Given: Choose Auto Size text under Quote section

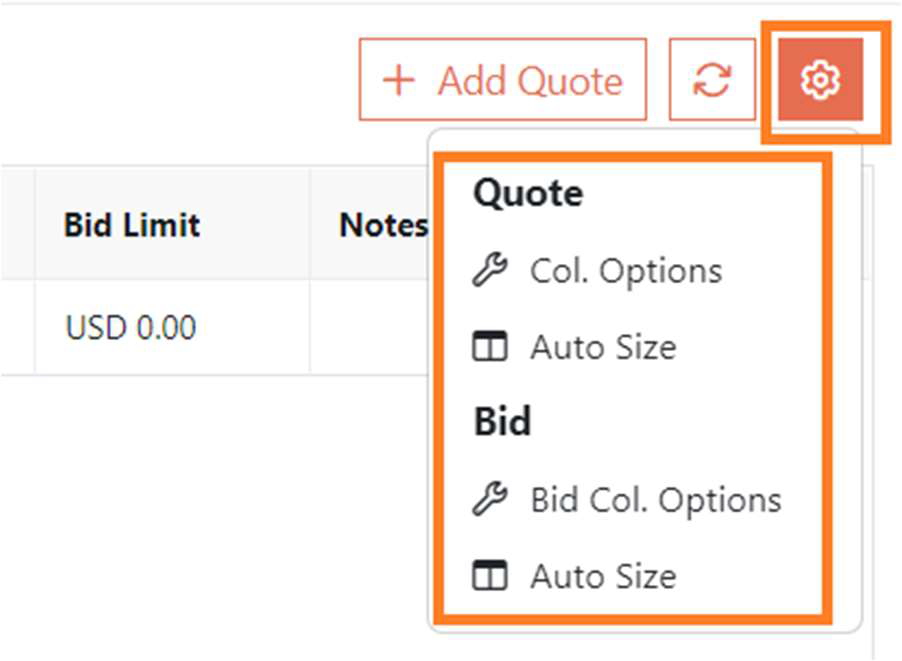Looking at the screenshot, I should click(x=603, y=348).
